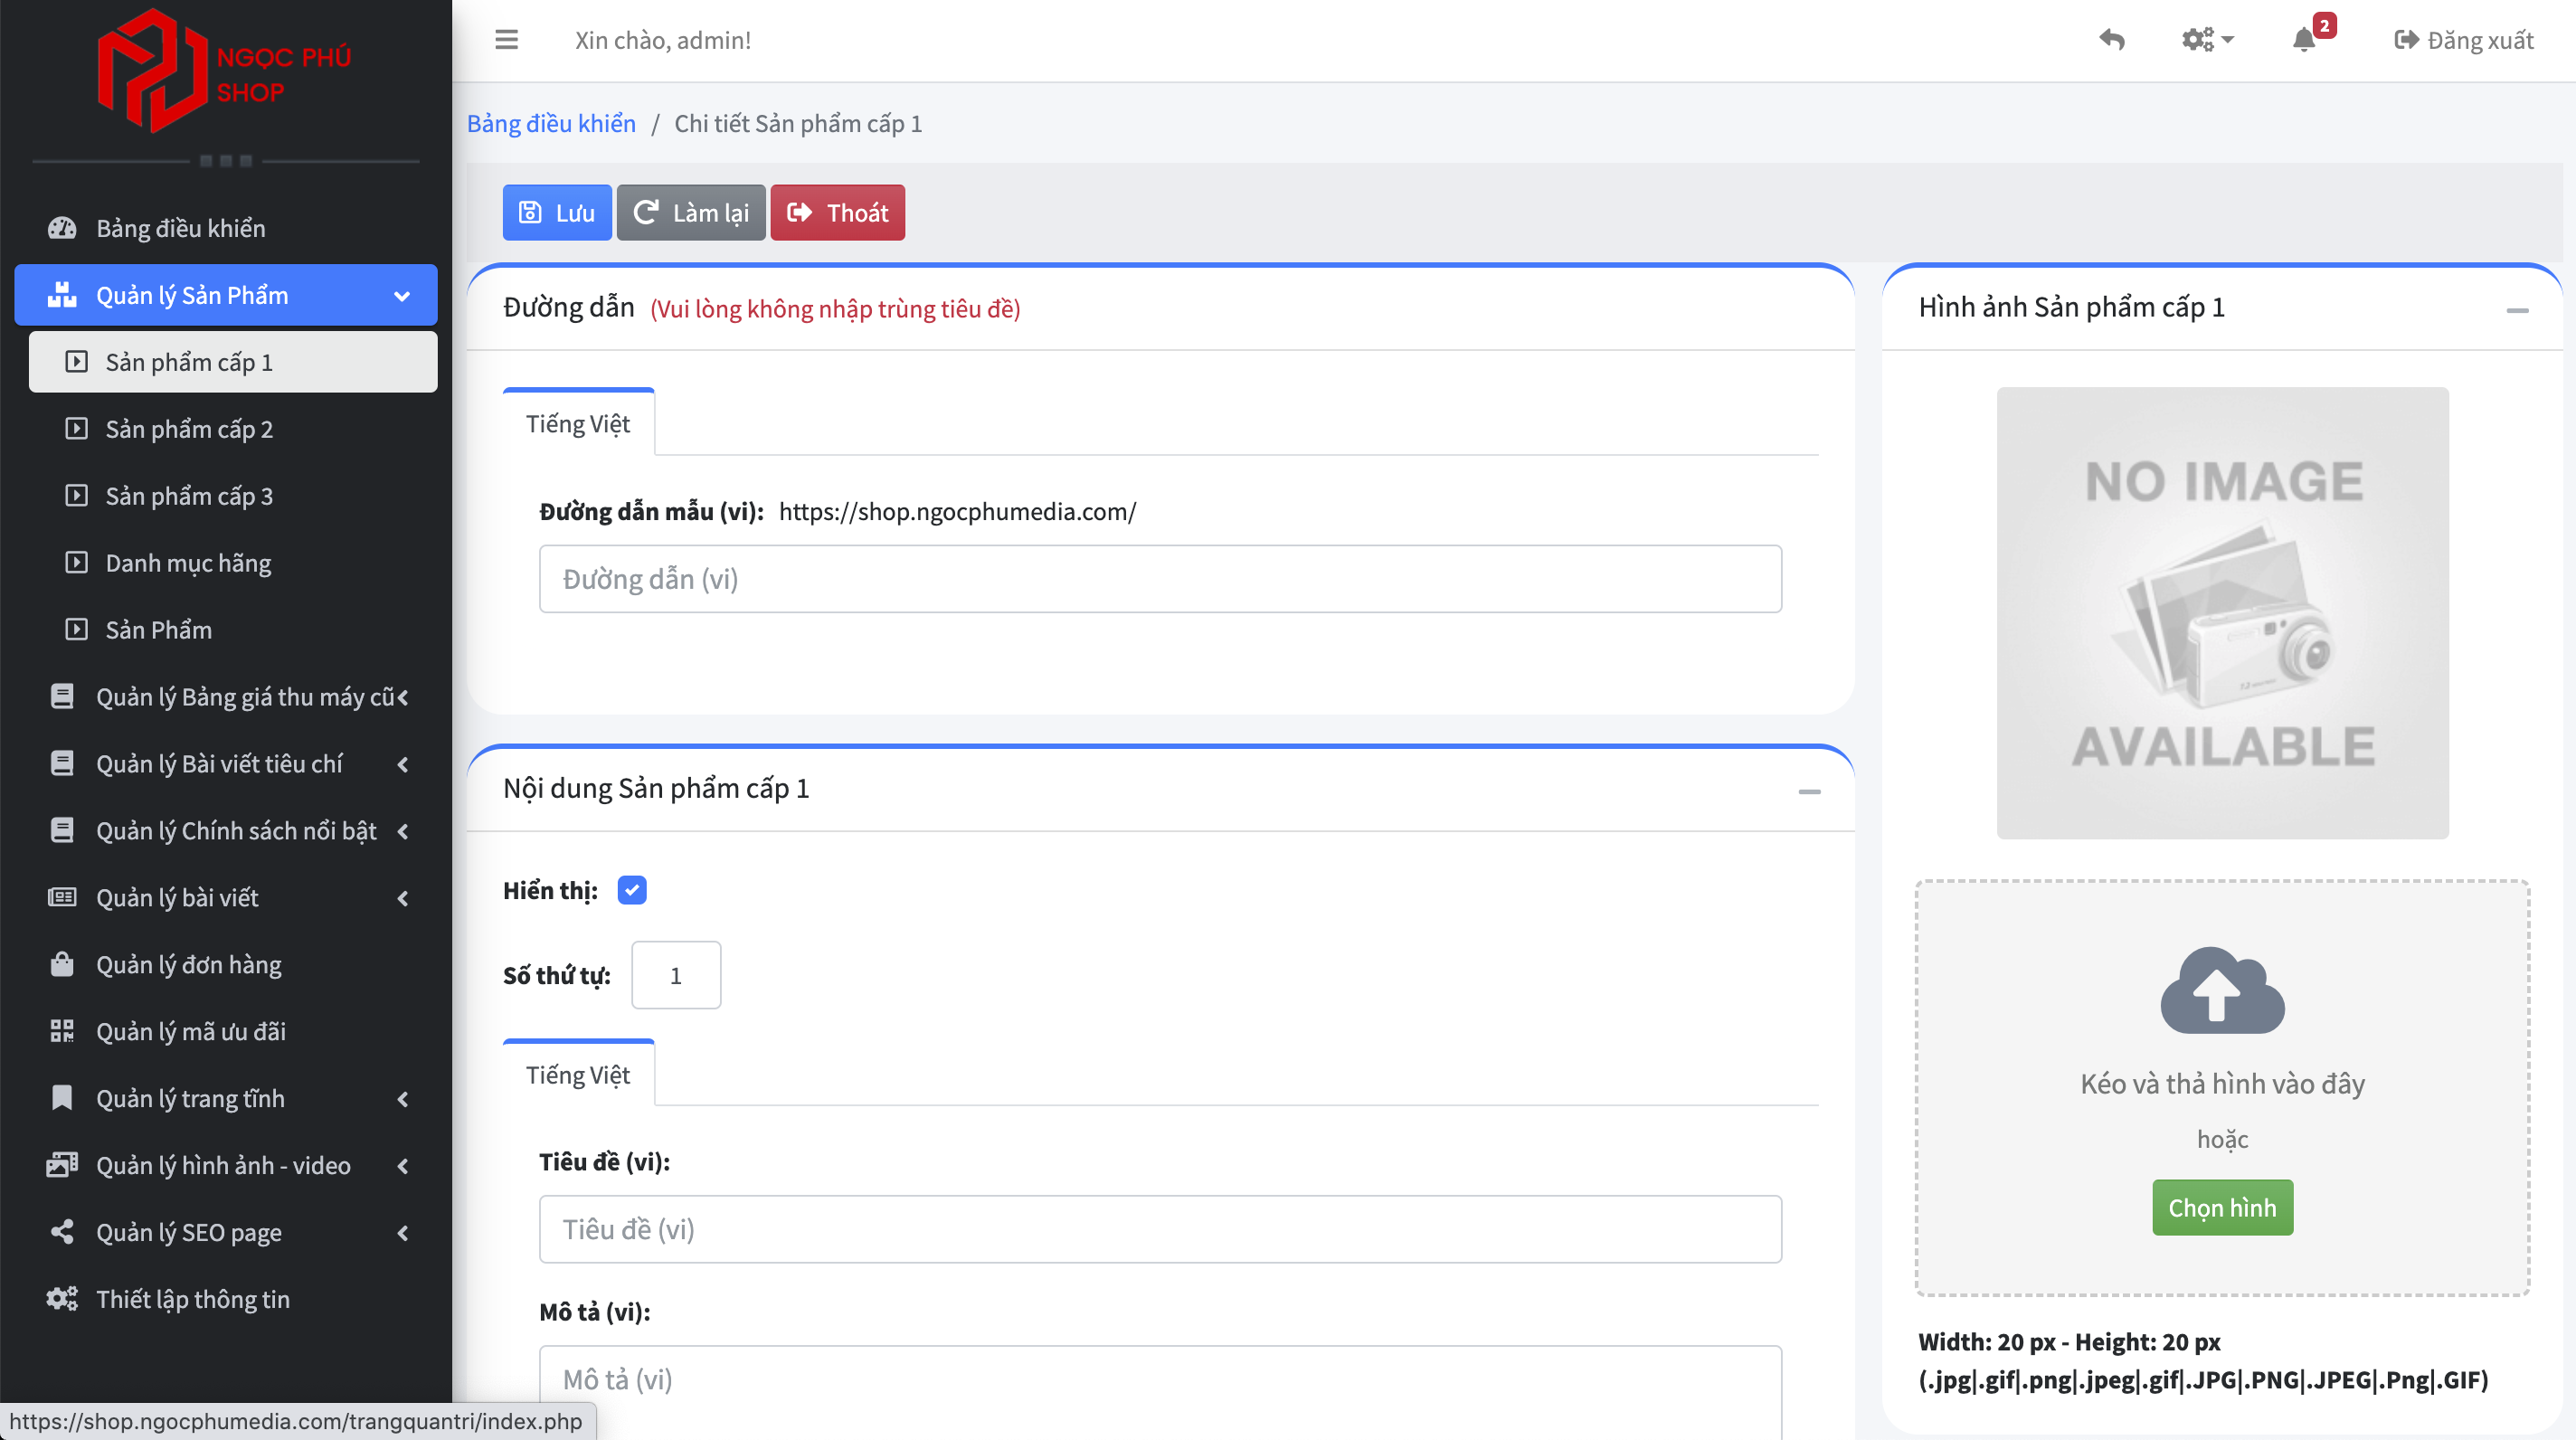Click the QR code Quản lý mã ưu đãi icon
The width and height of the screenshot is (2576, 1440).
click(x=62, y=1031)
